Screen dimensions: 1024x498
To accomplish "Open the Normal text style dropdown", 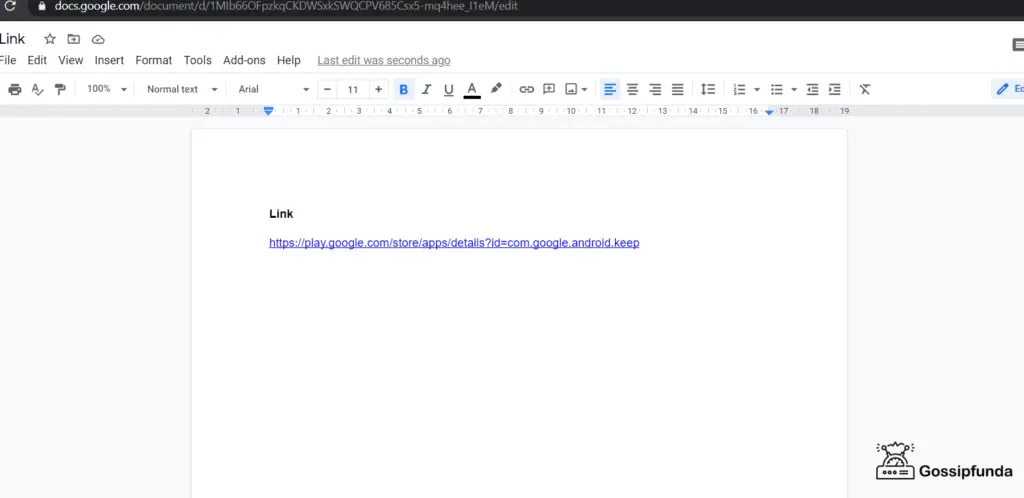I will point(182,89).
